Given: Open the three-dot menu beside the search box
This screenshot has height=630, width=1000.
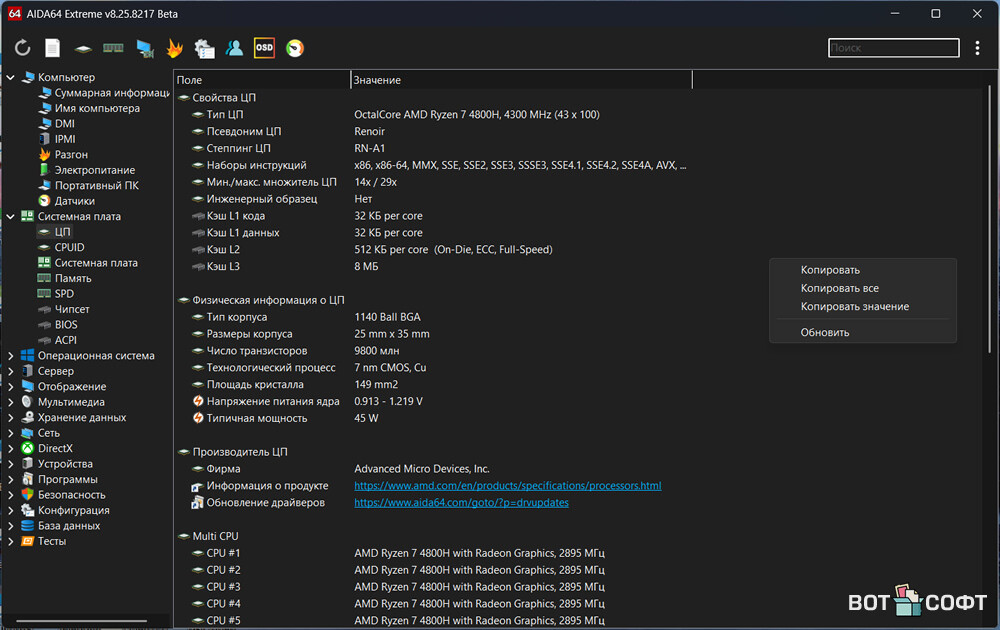Looking at the screenshot, I should [x=977, y=48].
